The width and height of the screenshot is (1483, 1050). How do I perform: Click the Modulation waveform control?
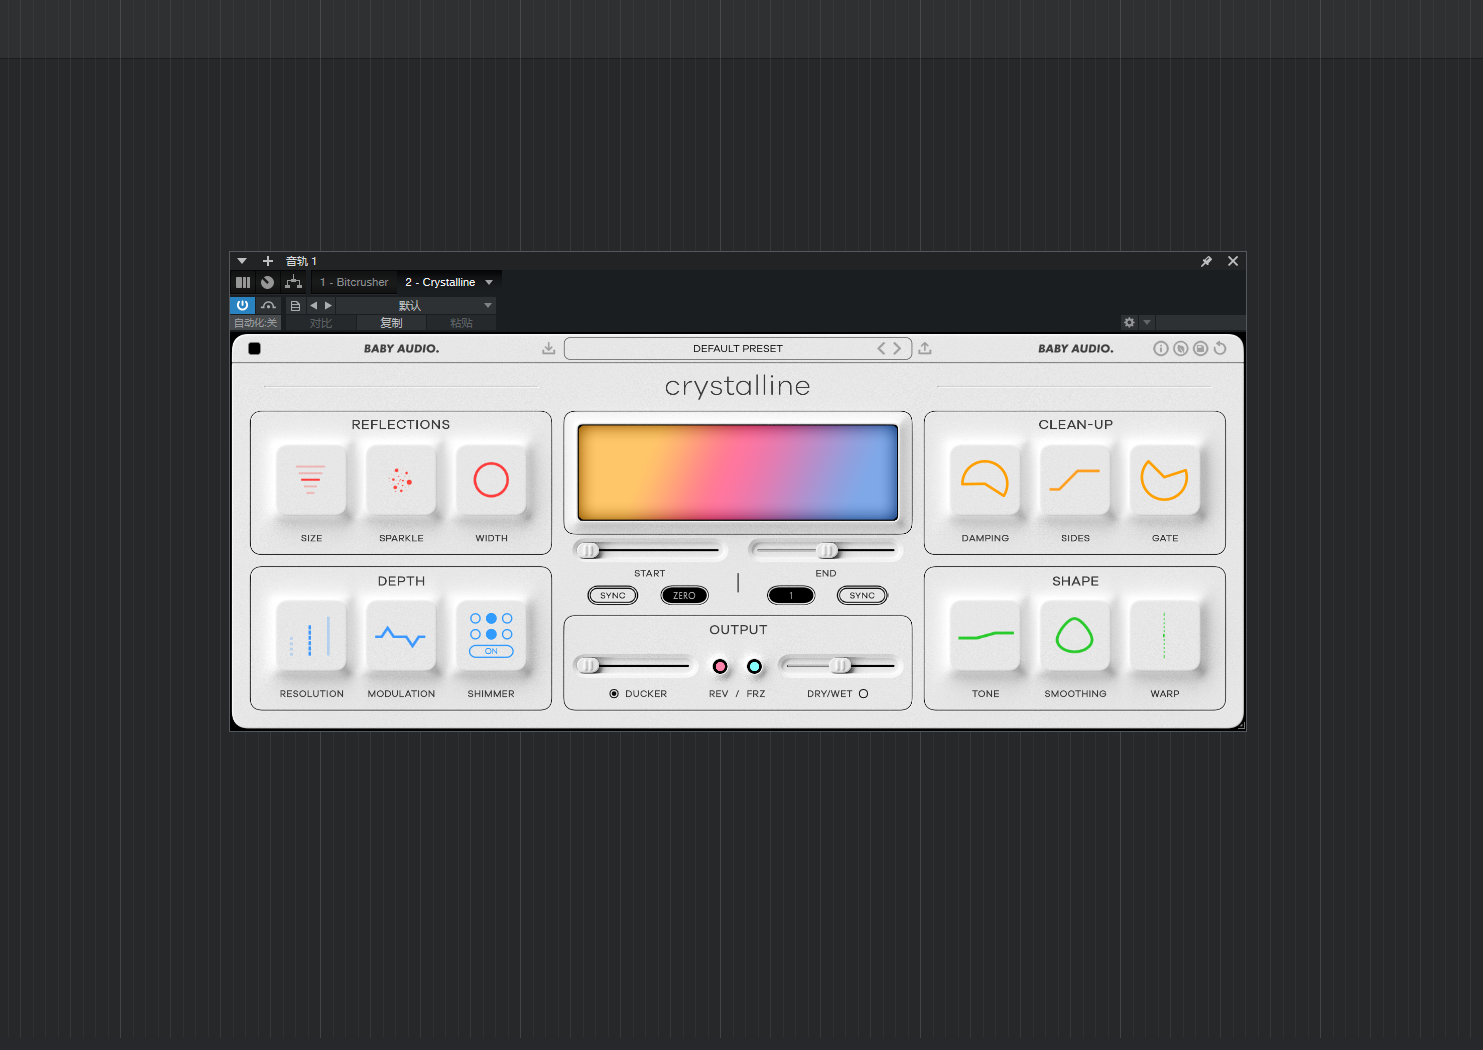(401, 636)
